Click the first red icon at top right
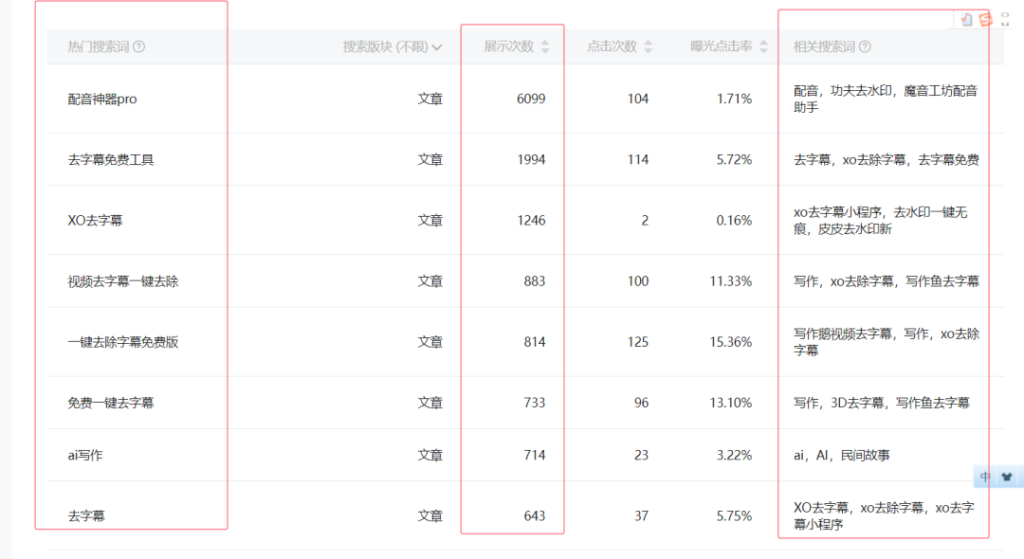This screenshot has height=559, width=1024. click(966, 19)
